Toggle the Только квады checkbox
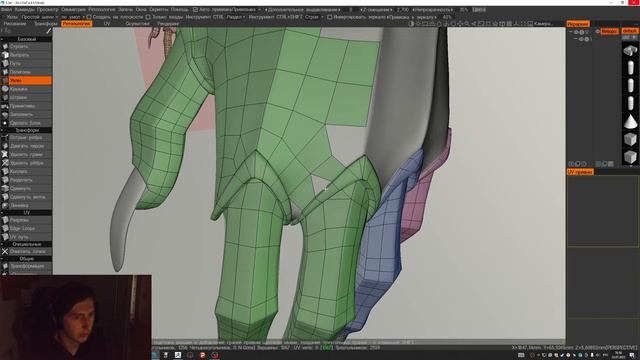Screen dimensions: 640x360 coord(148,17)
